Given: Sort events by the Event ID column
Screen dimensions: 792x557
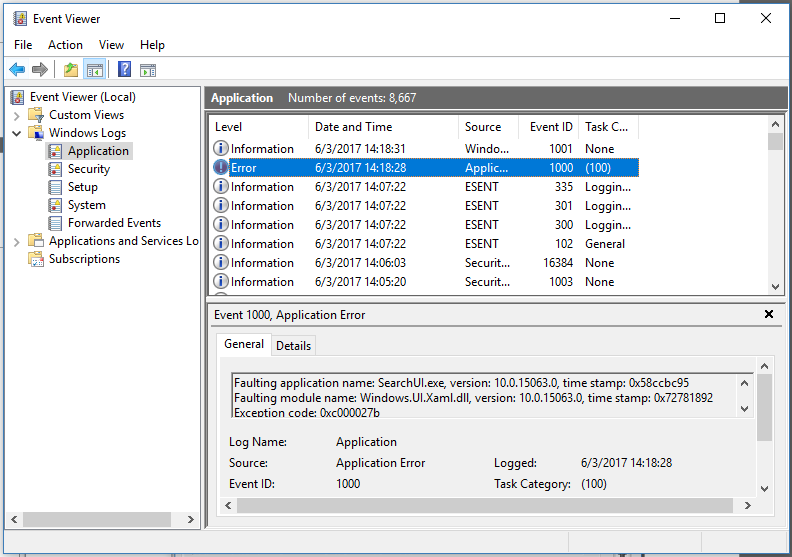Looking at the screenshot, I should point(548,127).
